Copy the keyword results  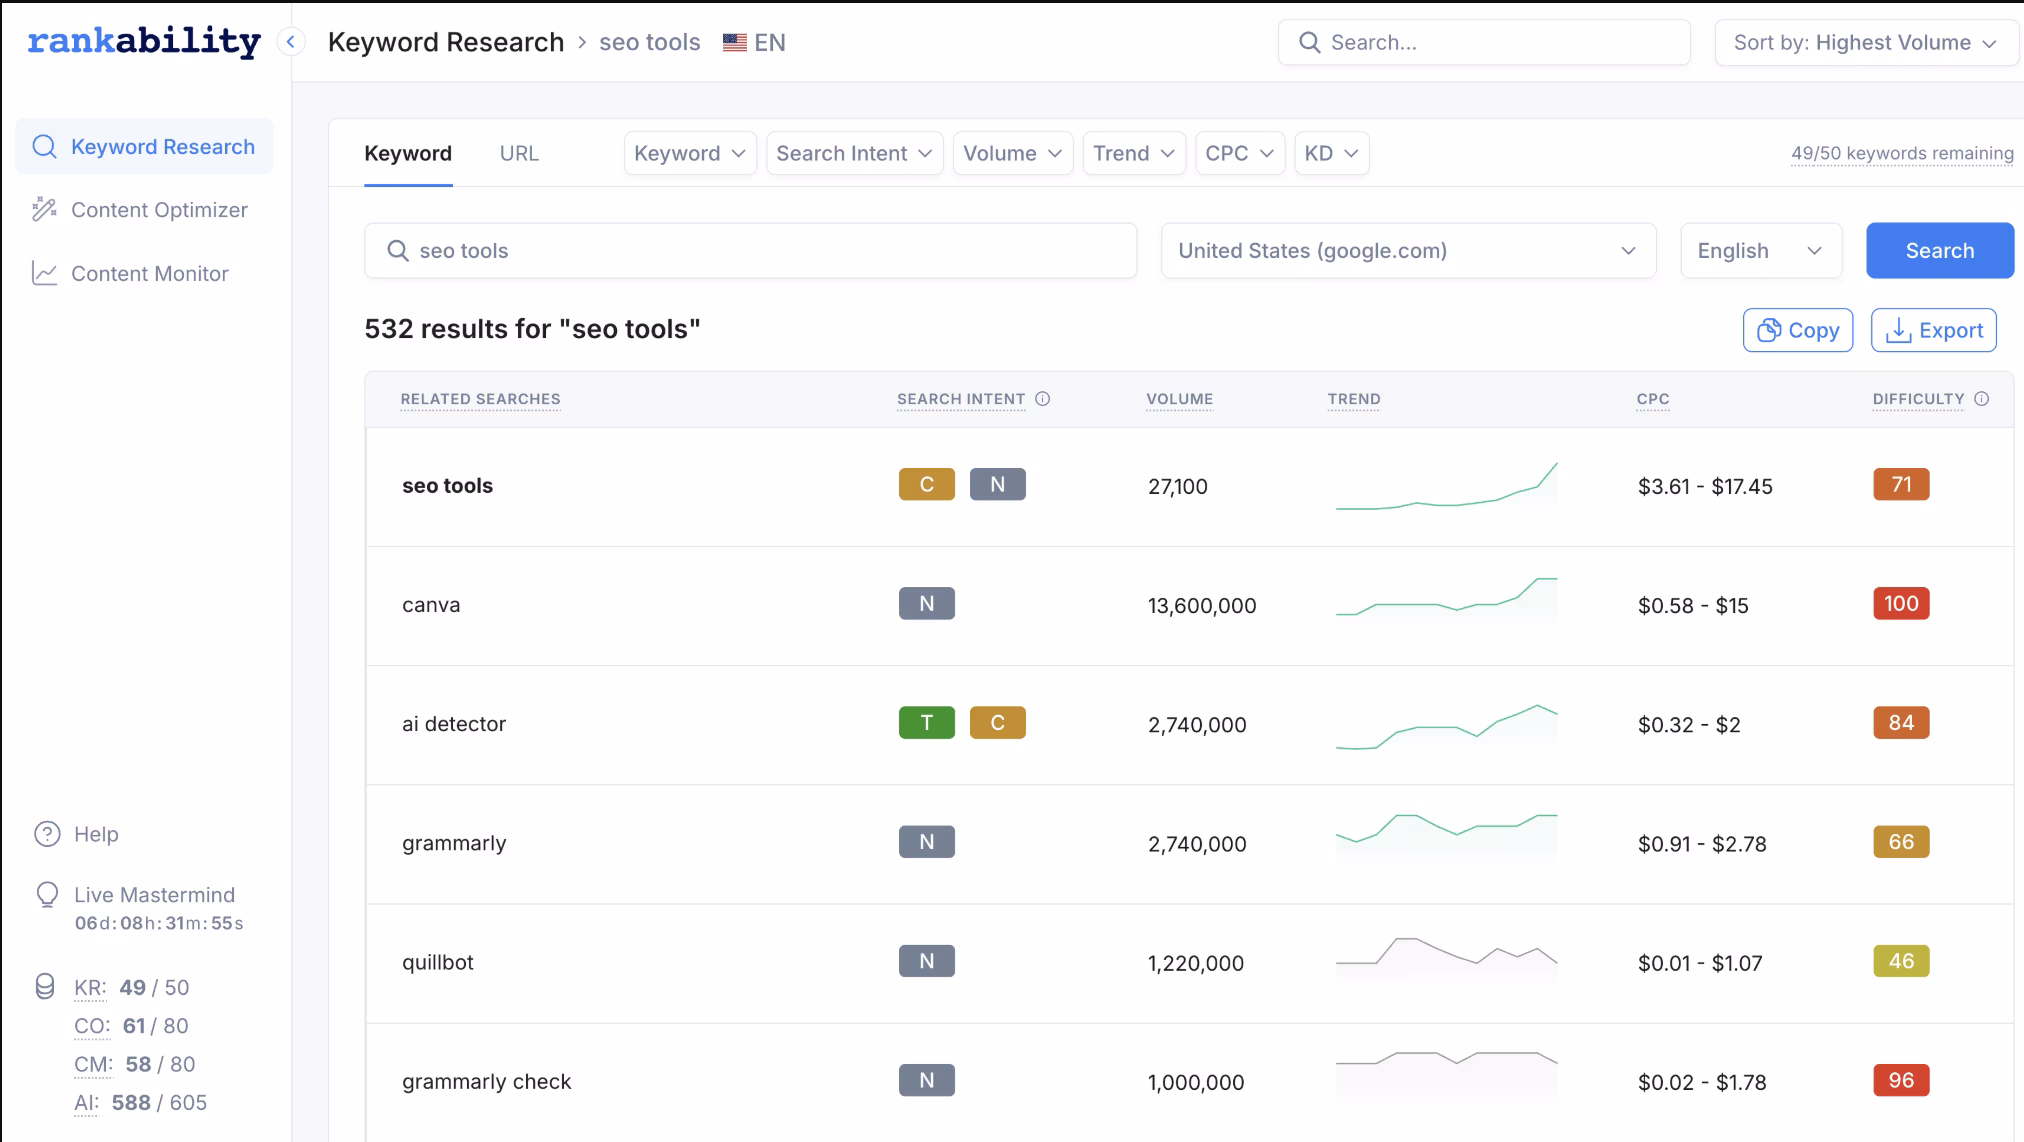click(x=1797, y=330)
